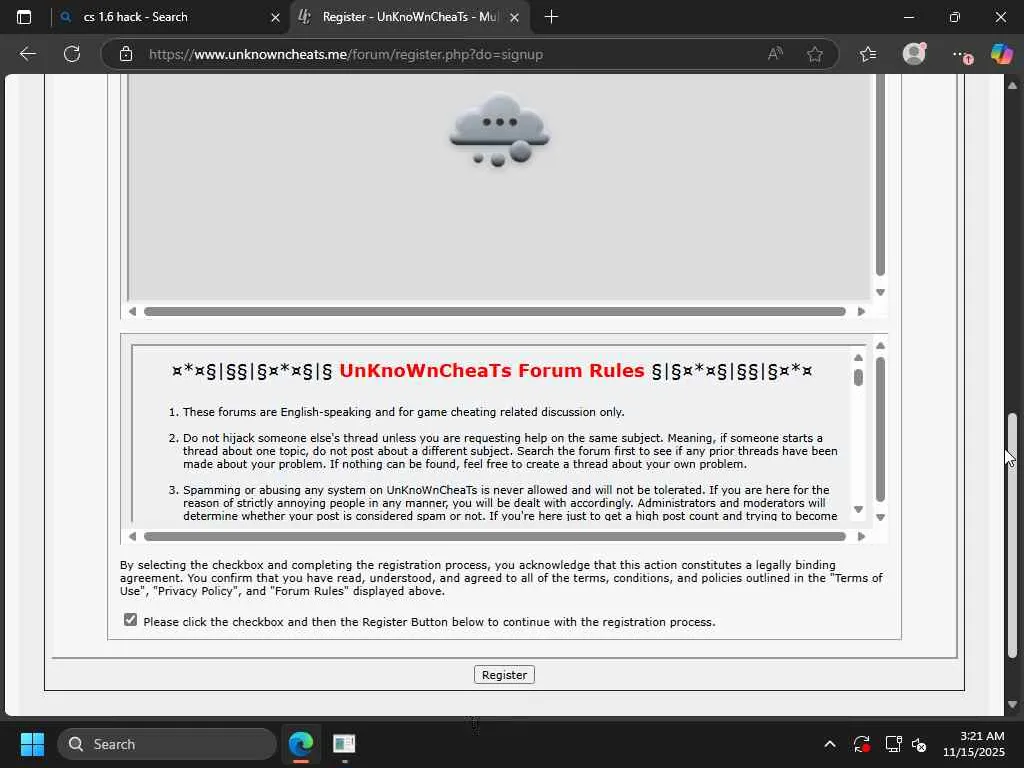Close the cs 1.6 hack tab

275,18
